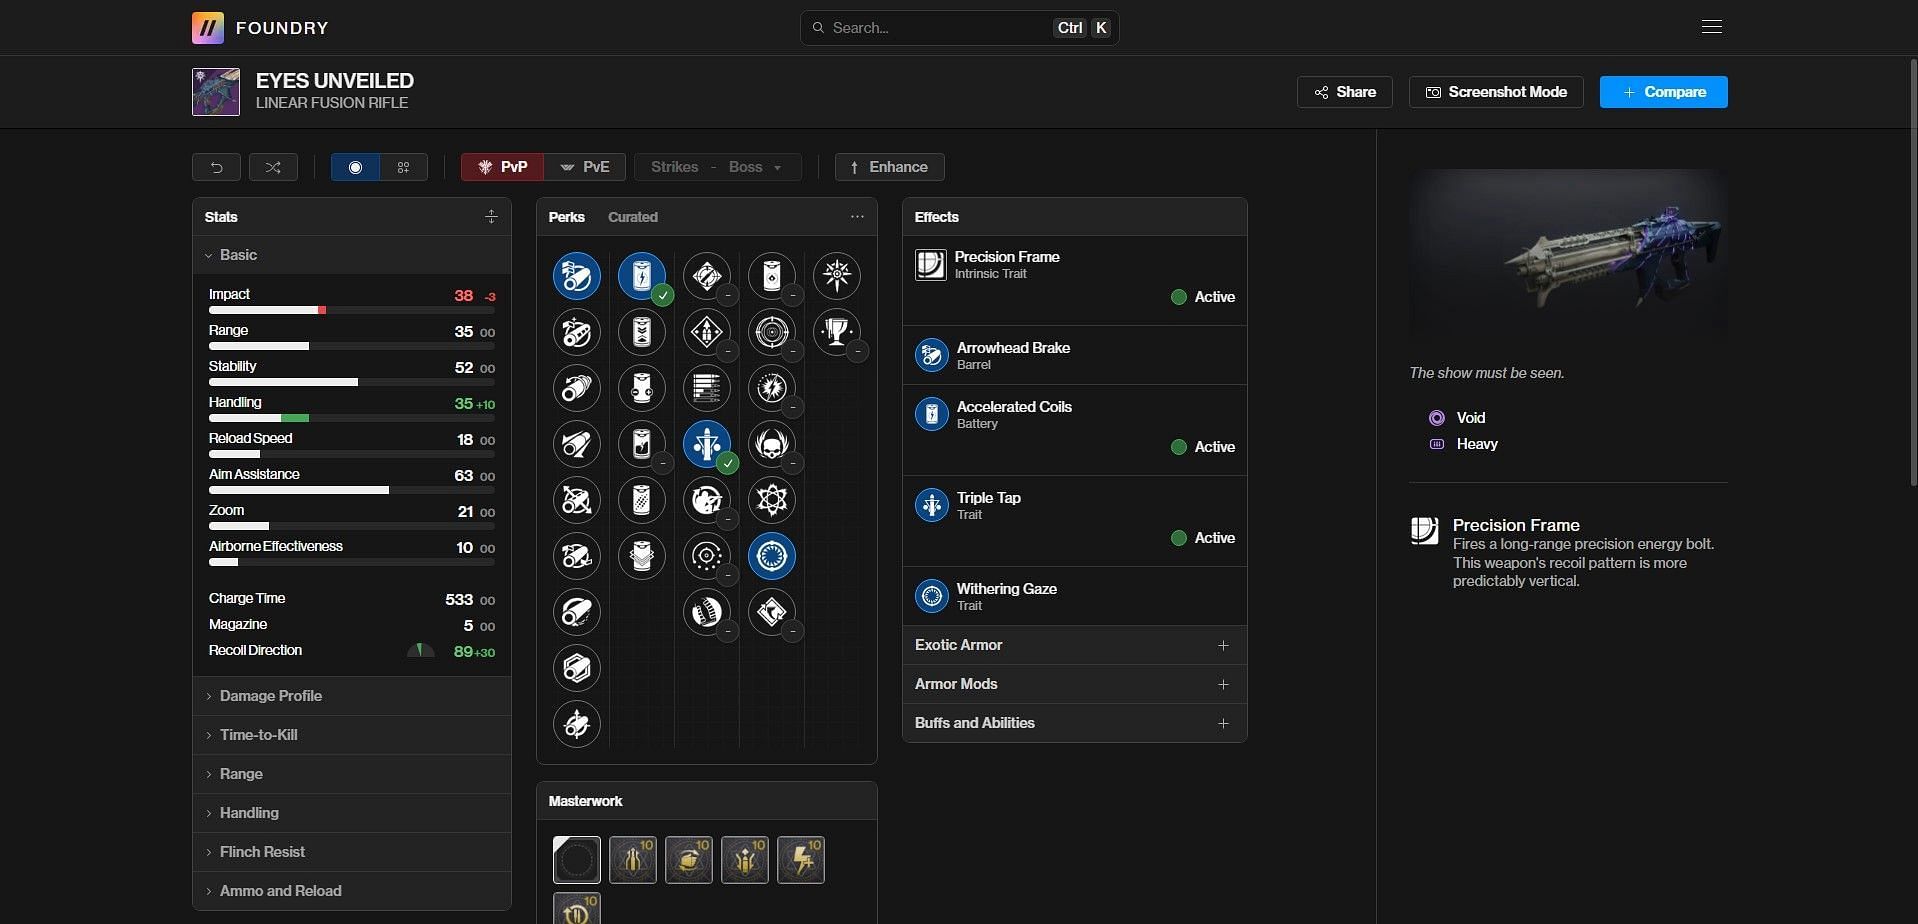Viewport: 1918px width, 924px height.
Task: Click the Impact stat bar
Action: (351, 310)
